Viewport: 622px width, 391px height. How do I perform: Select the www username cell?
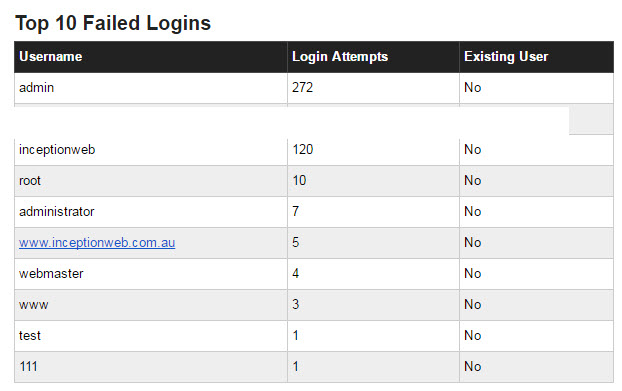pyautogui.click(x=151, y=305)
